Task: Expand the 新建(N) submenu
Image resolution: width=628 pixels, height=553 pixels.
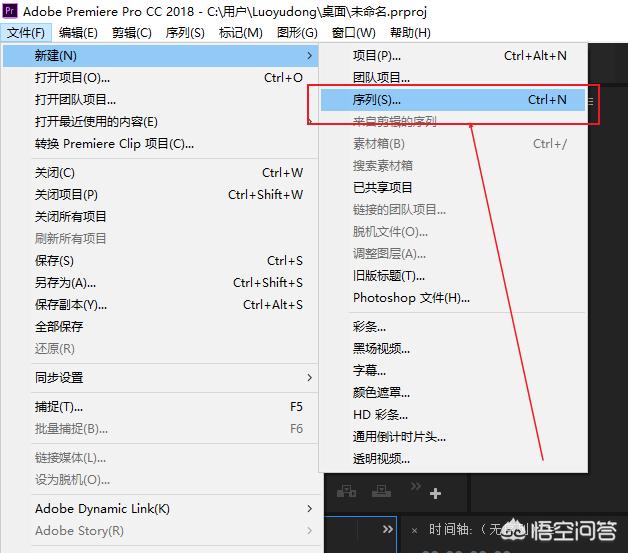Action: click(x=161, y=56)
